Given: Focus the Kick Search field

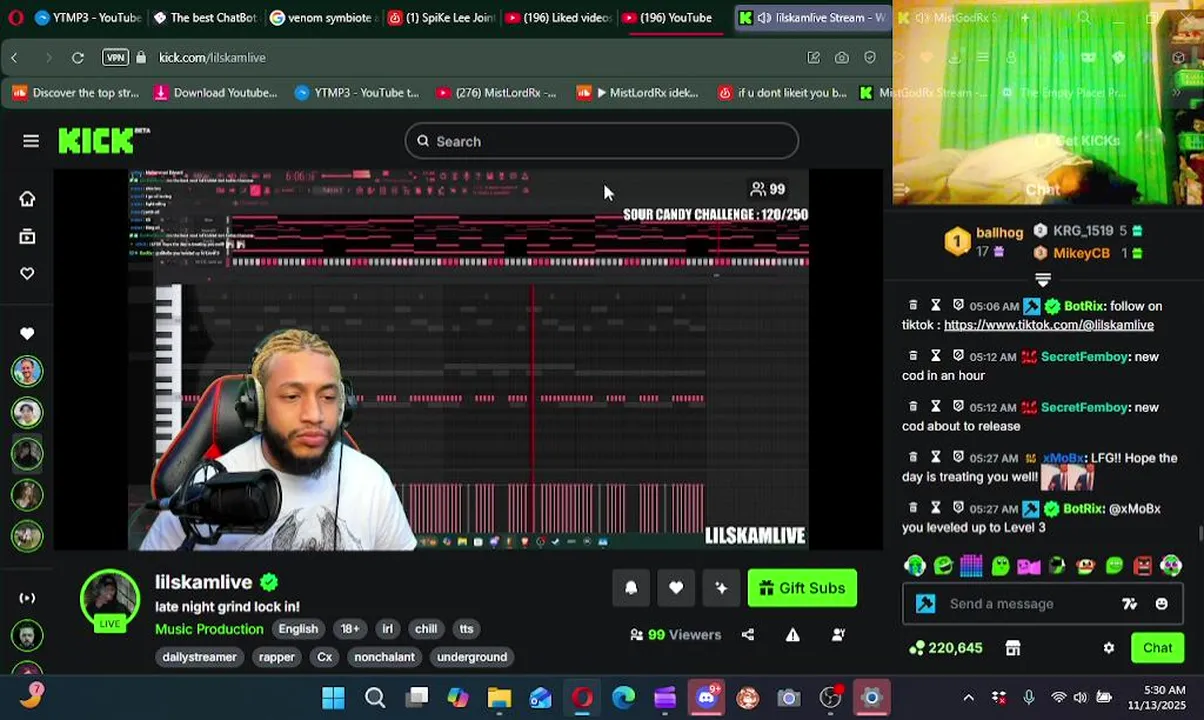Looking at the screenshot, I should coord(602,141).
